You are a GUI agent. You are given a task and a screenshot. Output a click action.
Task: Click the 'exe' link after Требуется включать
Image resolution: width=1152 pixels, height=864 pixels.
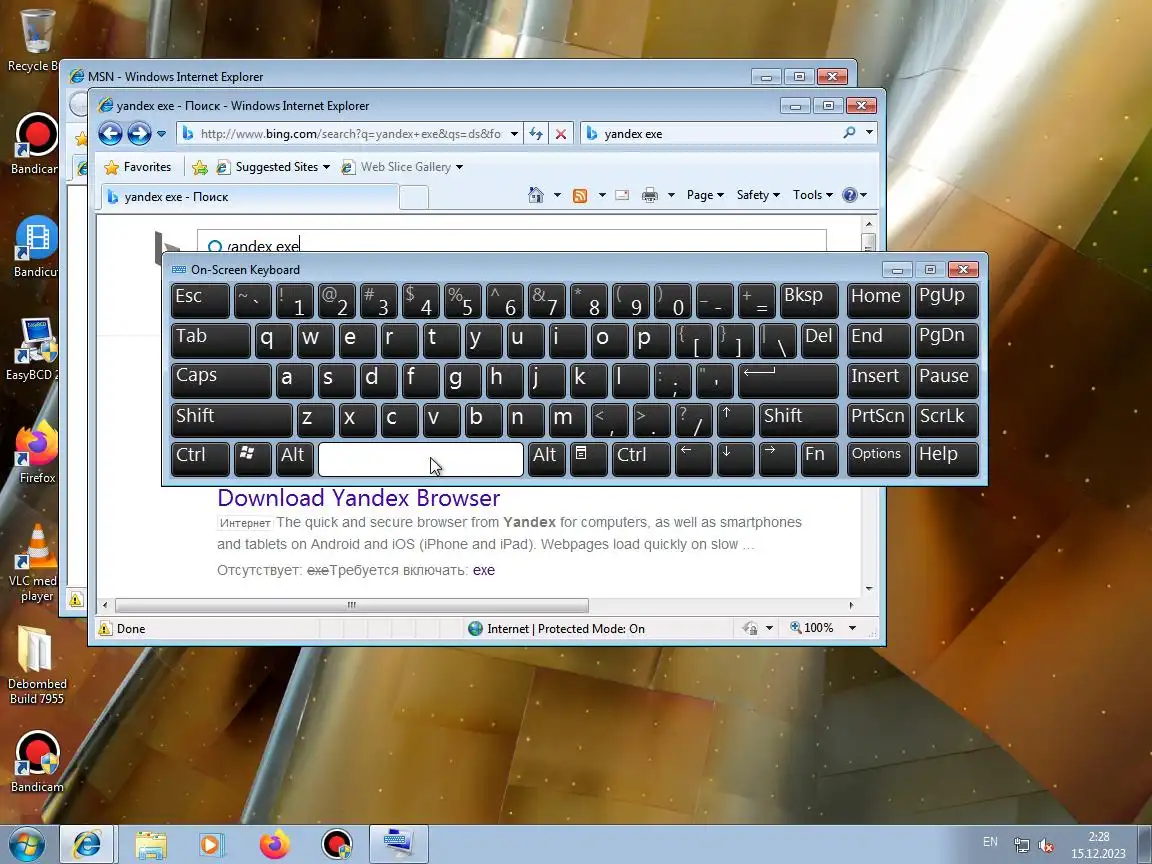(483, 570)
